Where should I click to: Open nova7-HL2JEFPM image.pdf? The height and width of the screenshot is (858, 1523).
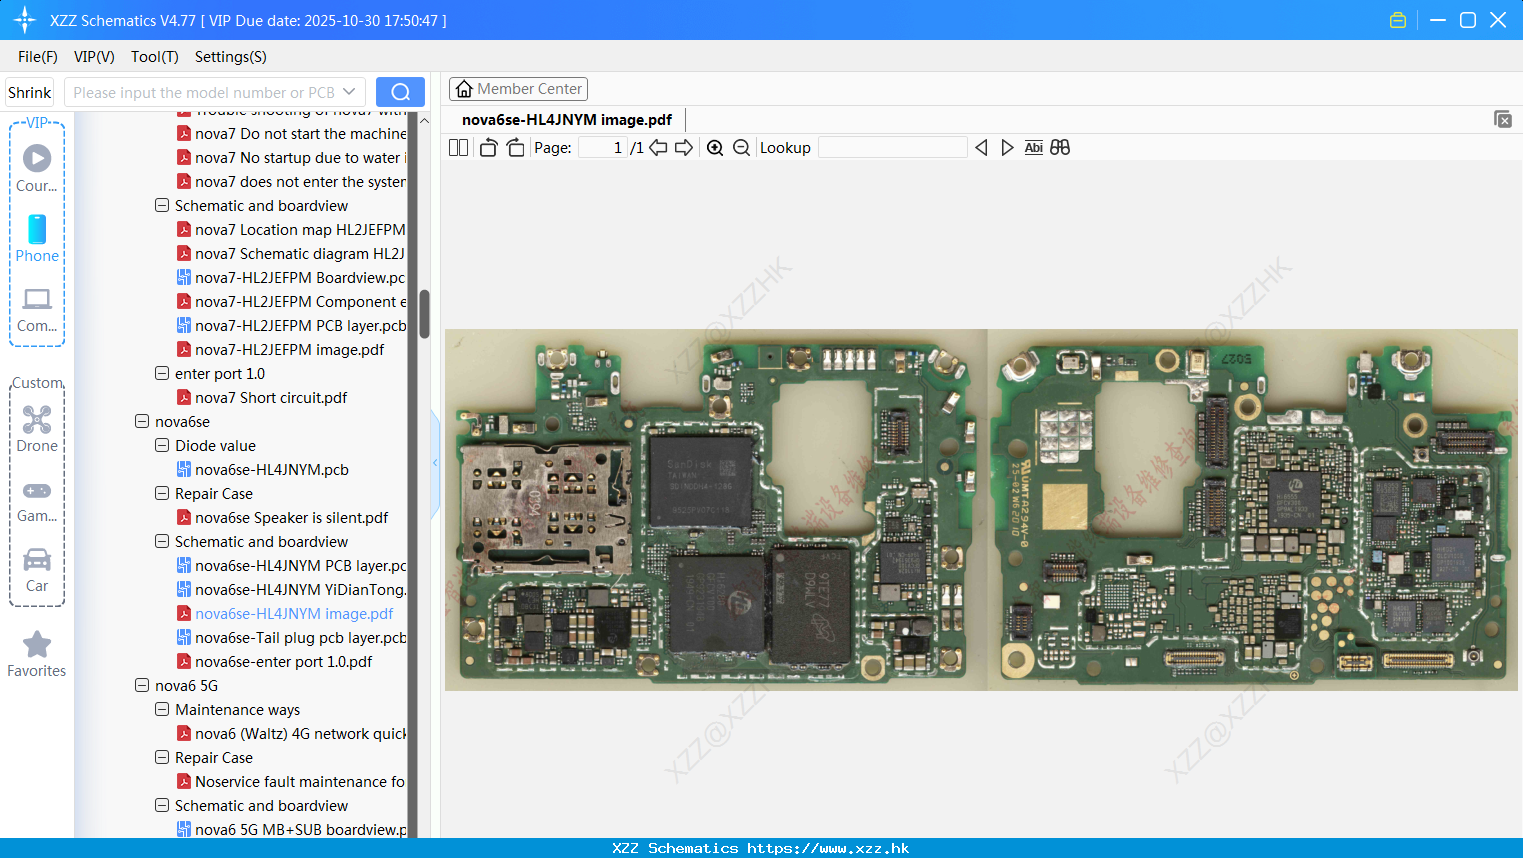tap(289, 350)
